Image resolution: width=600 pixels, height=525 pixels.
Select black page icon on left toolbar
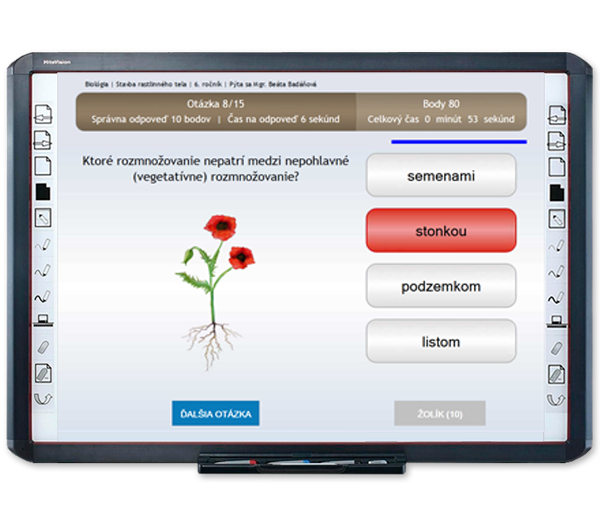(x=42, y=191)
